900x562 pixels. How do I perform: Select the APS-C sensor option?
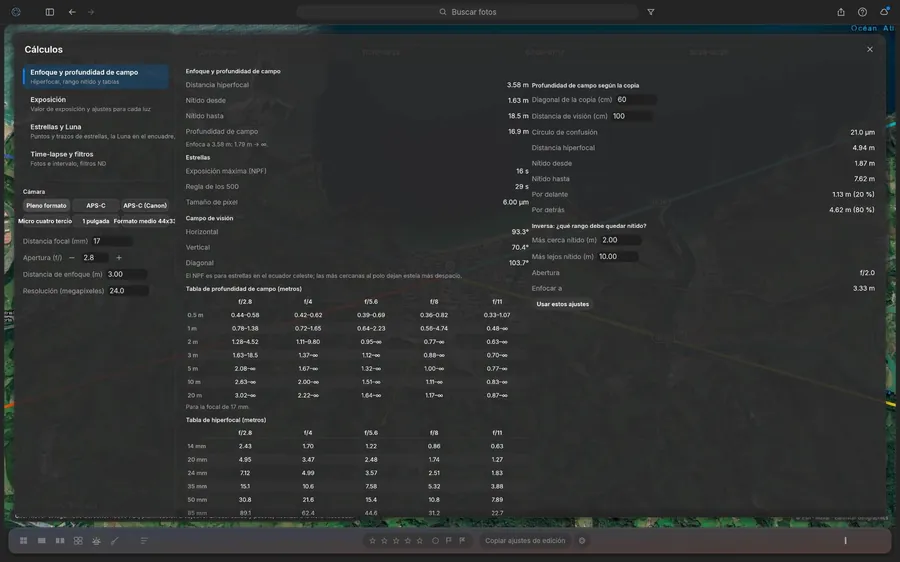96,206
